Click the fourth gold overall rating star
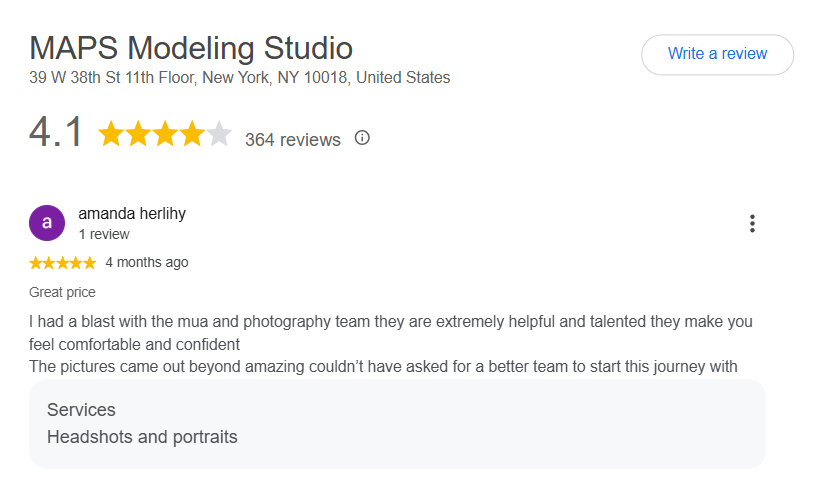This screenshot has width=824, height=490. 192,133
